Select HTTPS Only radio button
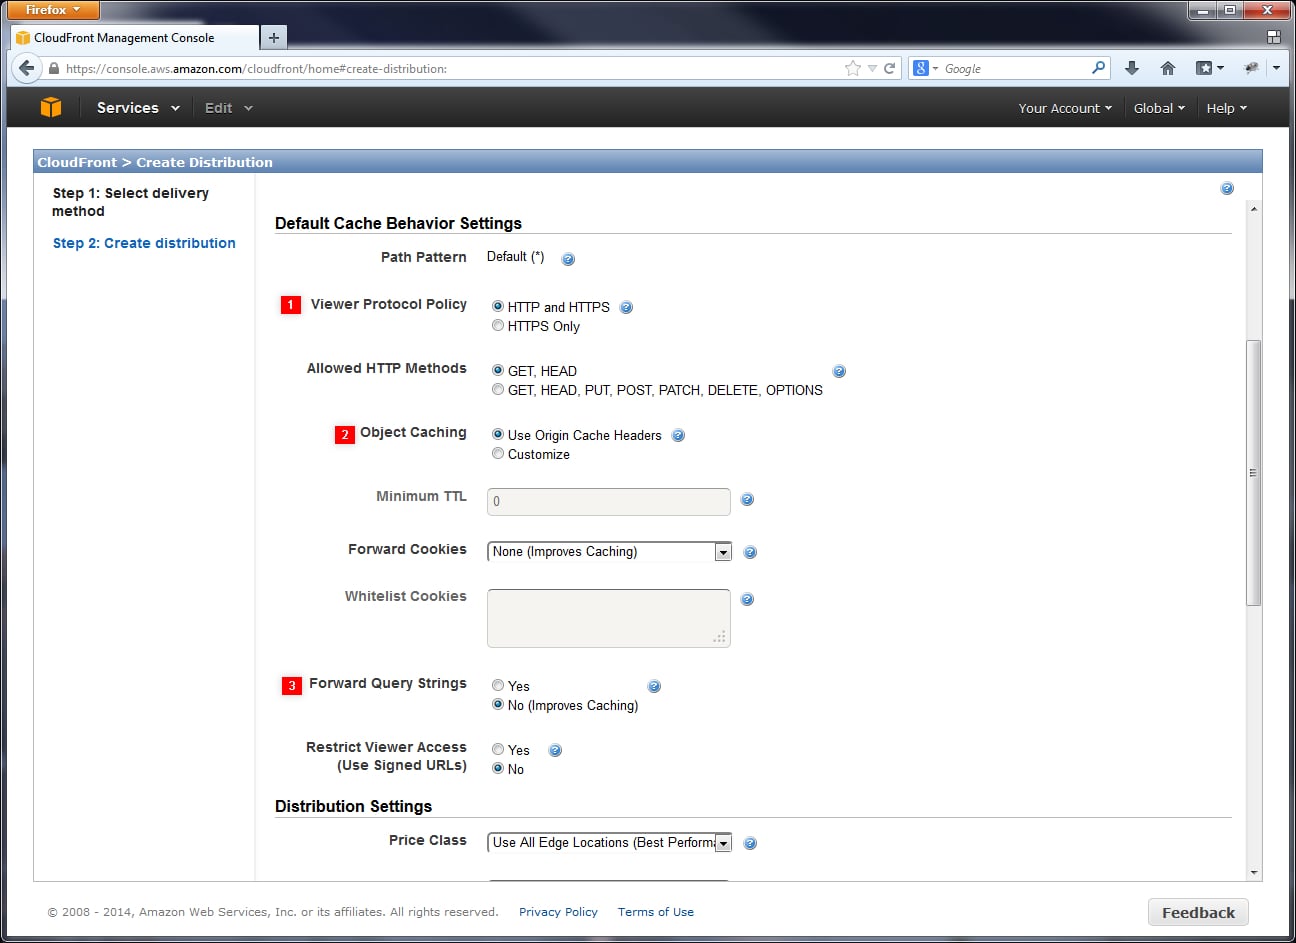Image resolution: width=1296 pixels, height=943 pixels. [498, 325]
